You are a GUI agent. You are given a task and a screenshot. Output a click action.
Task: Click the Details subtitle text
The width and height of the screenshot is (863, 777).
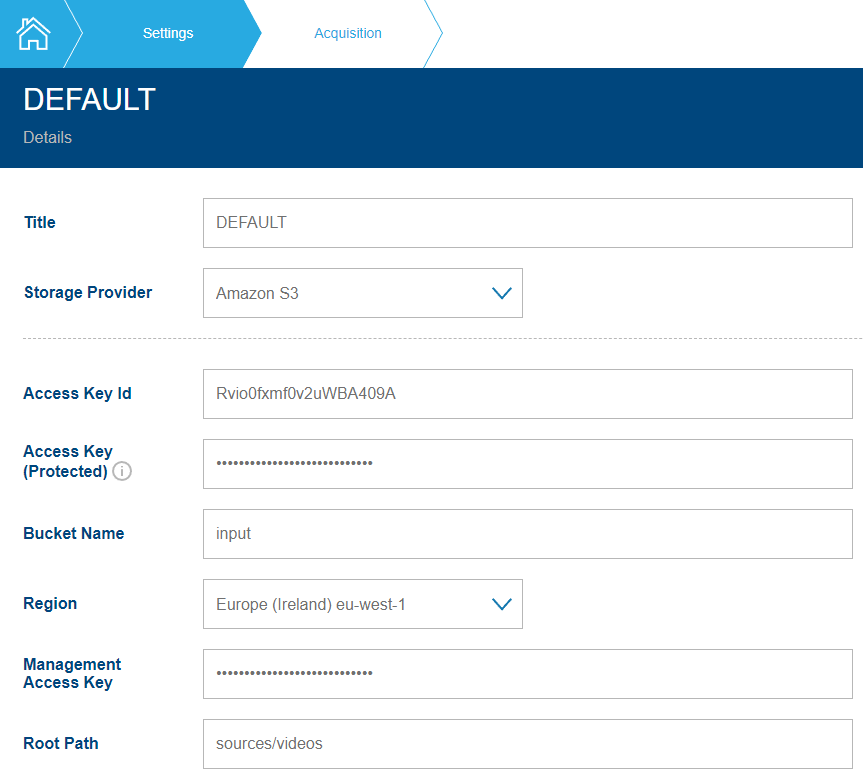tap(47, 137)
